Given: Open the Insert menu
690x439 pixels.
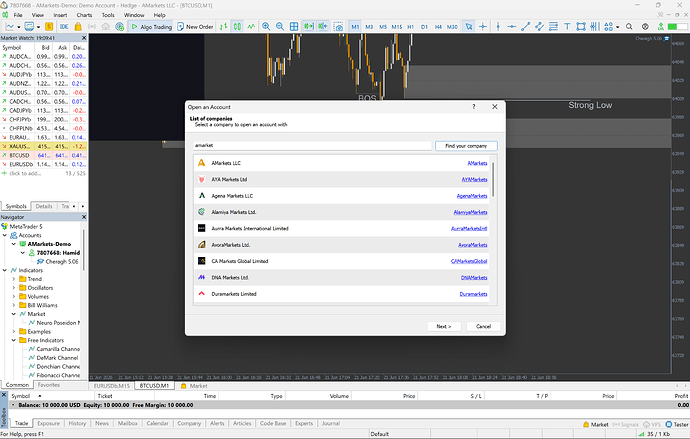Looking at the screenshot, I should [x=60, y=15].
